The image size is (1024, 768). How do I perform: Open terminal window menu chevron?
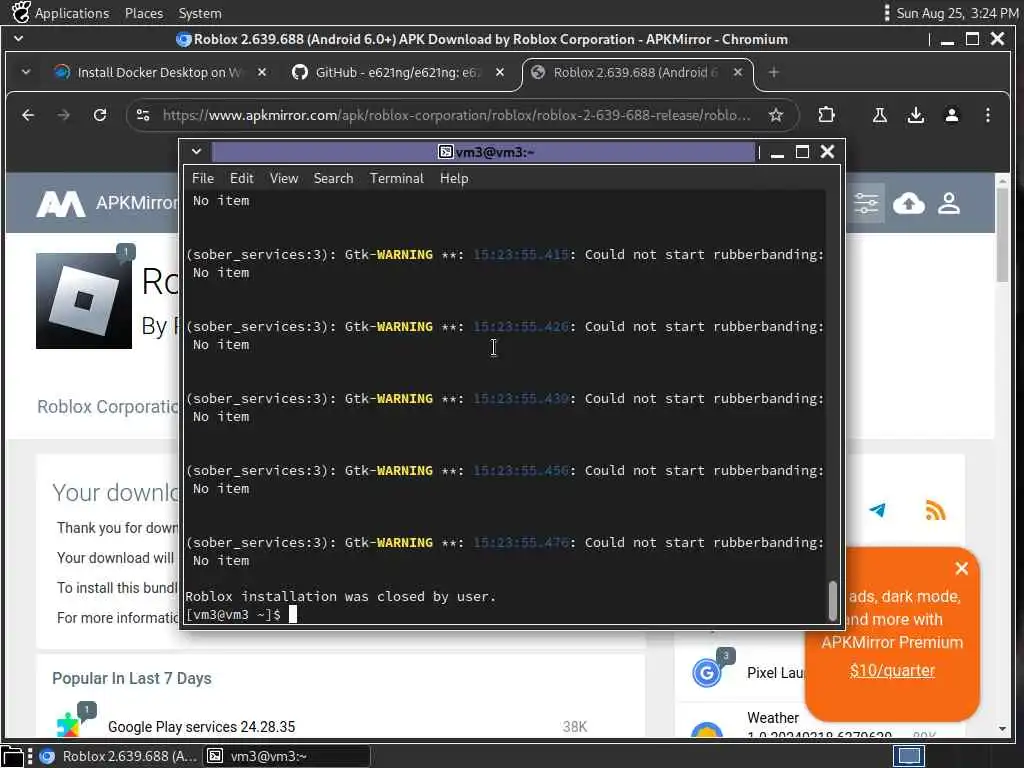tap(196, 152)
